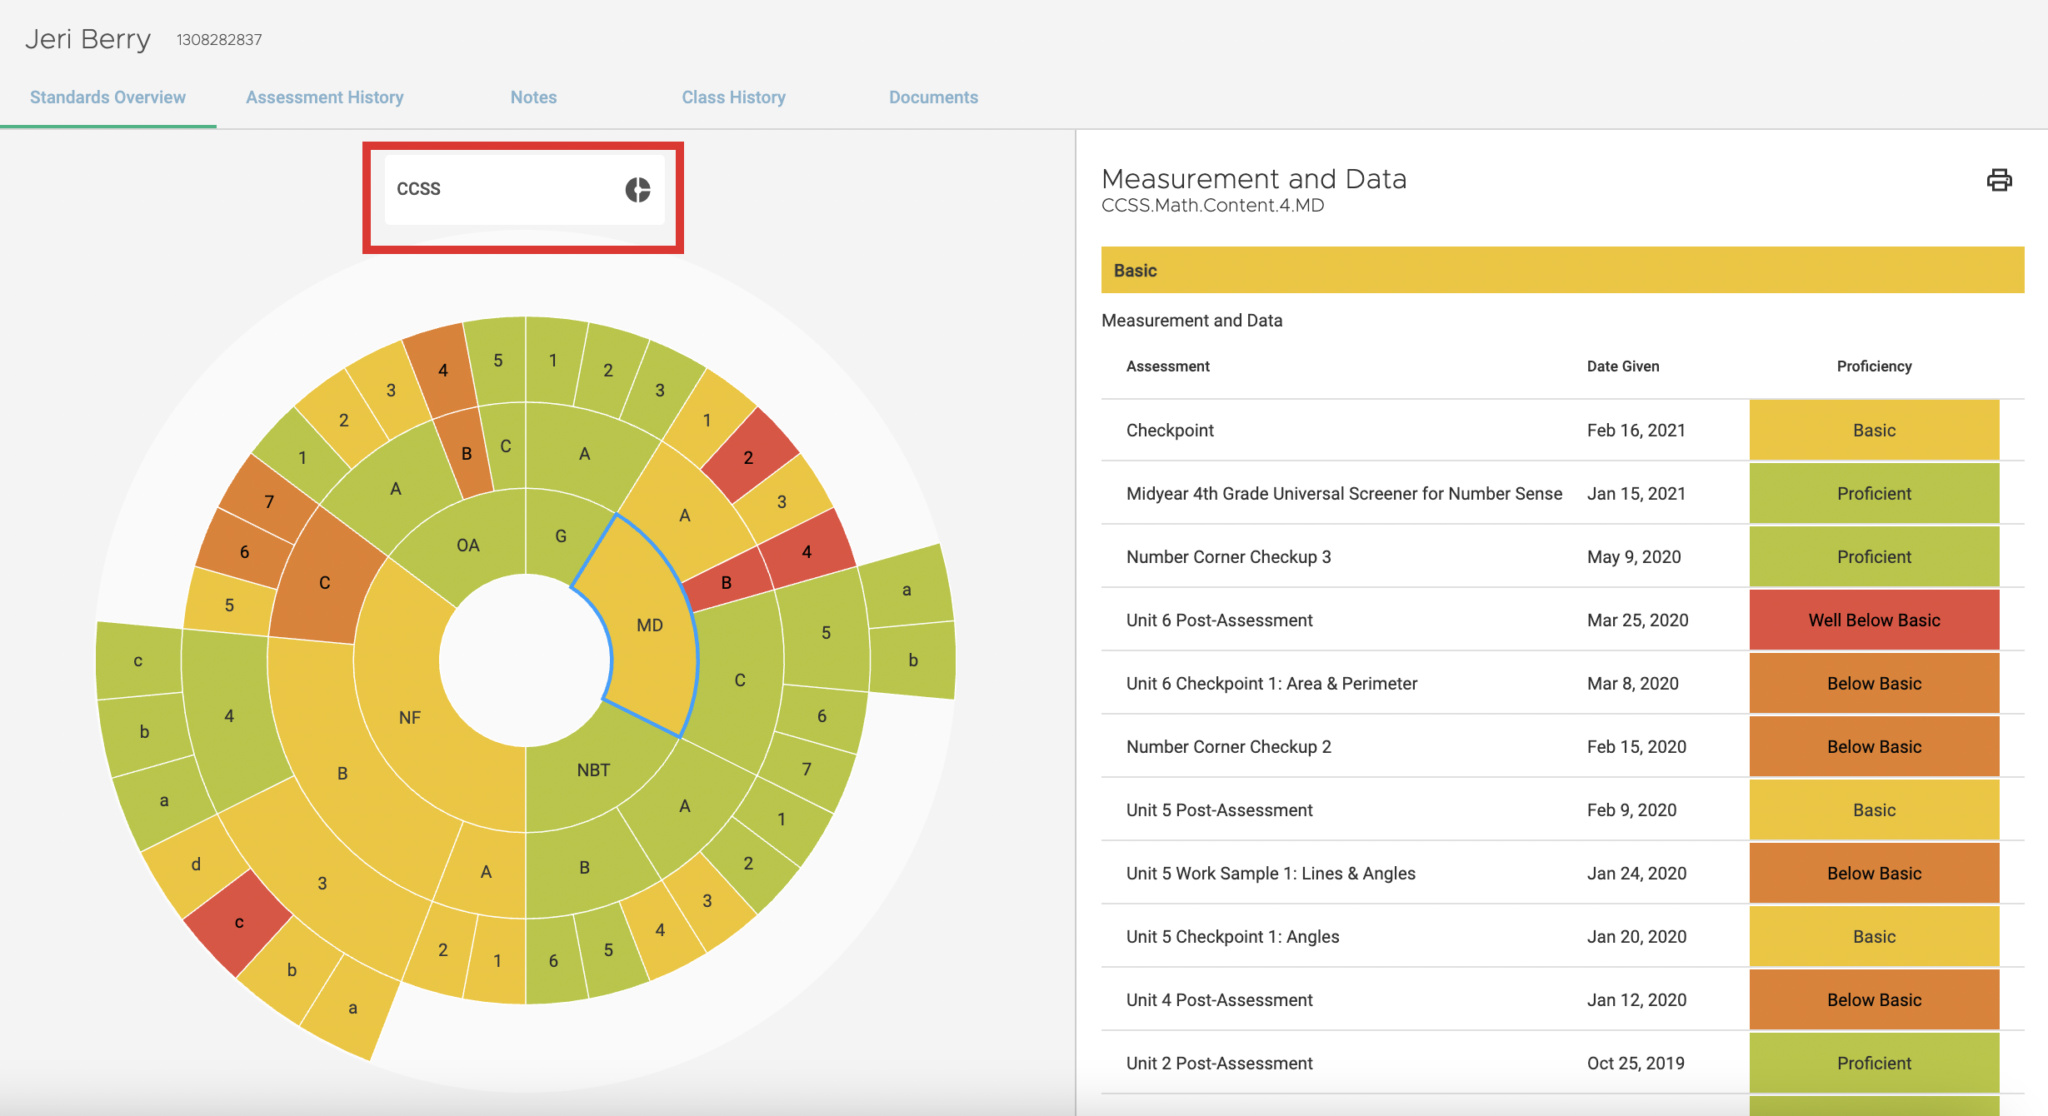This screenshot has height=1116, width=2048.
Task: Click Unit 5 Post-Assessment row
Action: click(x=1562, y=810)
